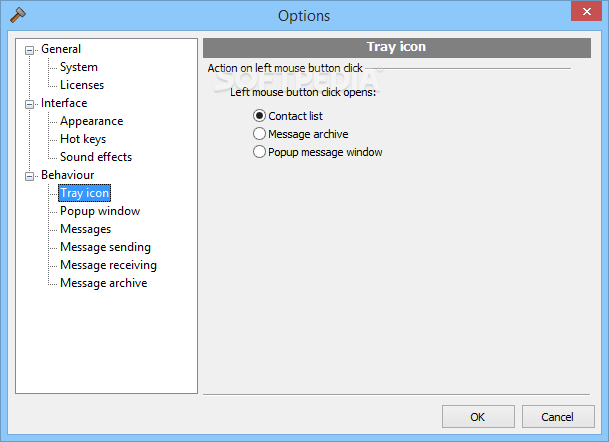Screen dimensions: 609x442
Task: Open Message archive in the tree
Action: coord(104,283)
